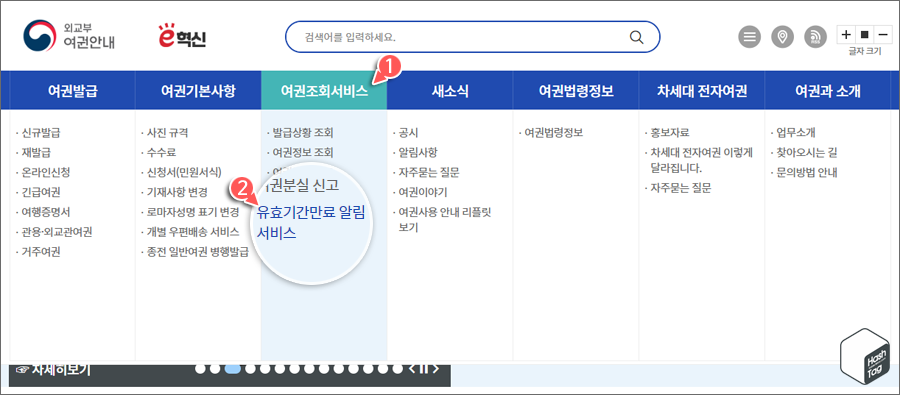This screenshot has height=395, width=900.
Task: Open the 여권법령정보 main menu heading
Action: point(576,91)
